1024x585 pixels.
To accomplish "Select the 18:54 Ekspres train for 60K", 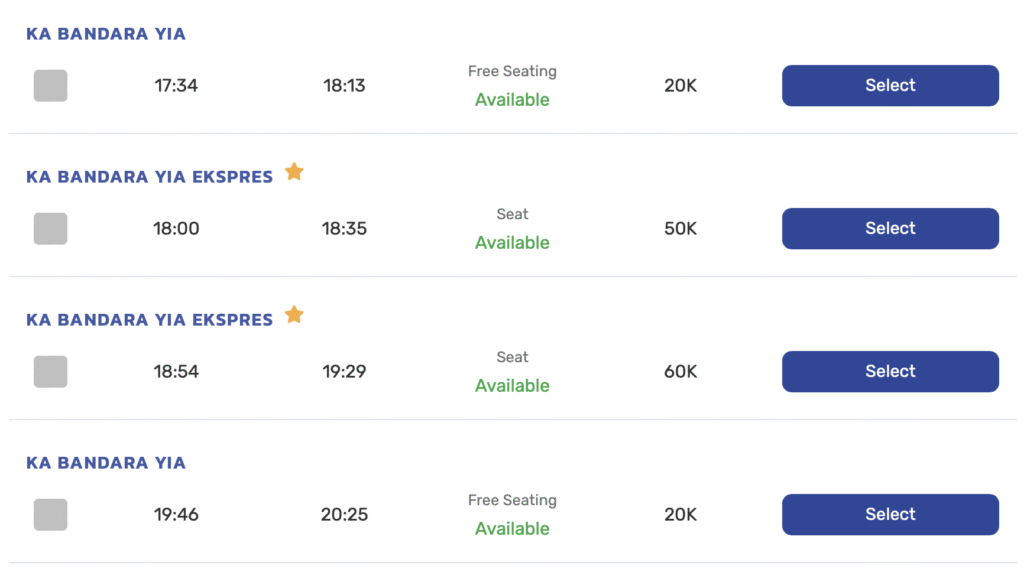I will 890,372.
